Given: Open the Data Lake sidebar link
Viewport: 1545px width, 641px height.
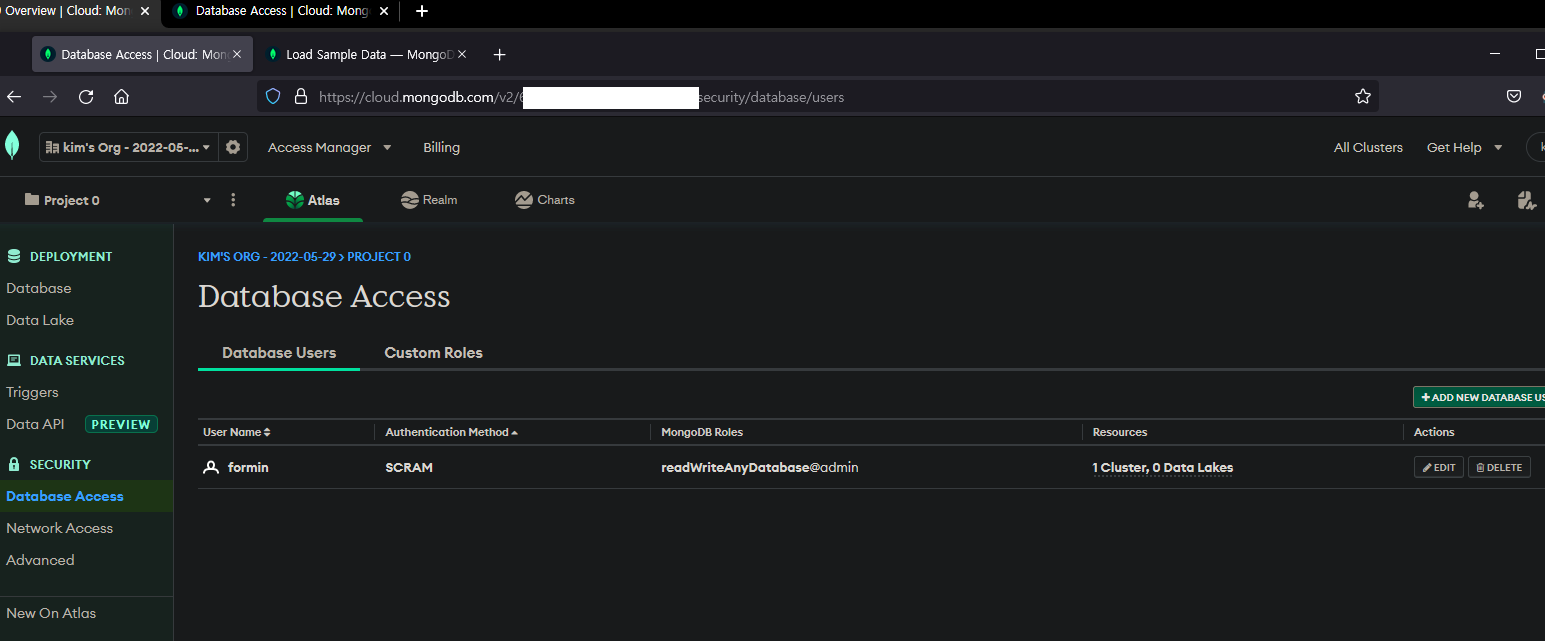Looking at the screenshot, I should point(40,320).
